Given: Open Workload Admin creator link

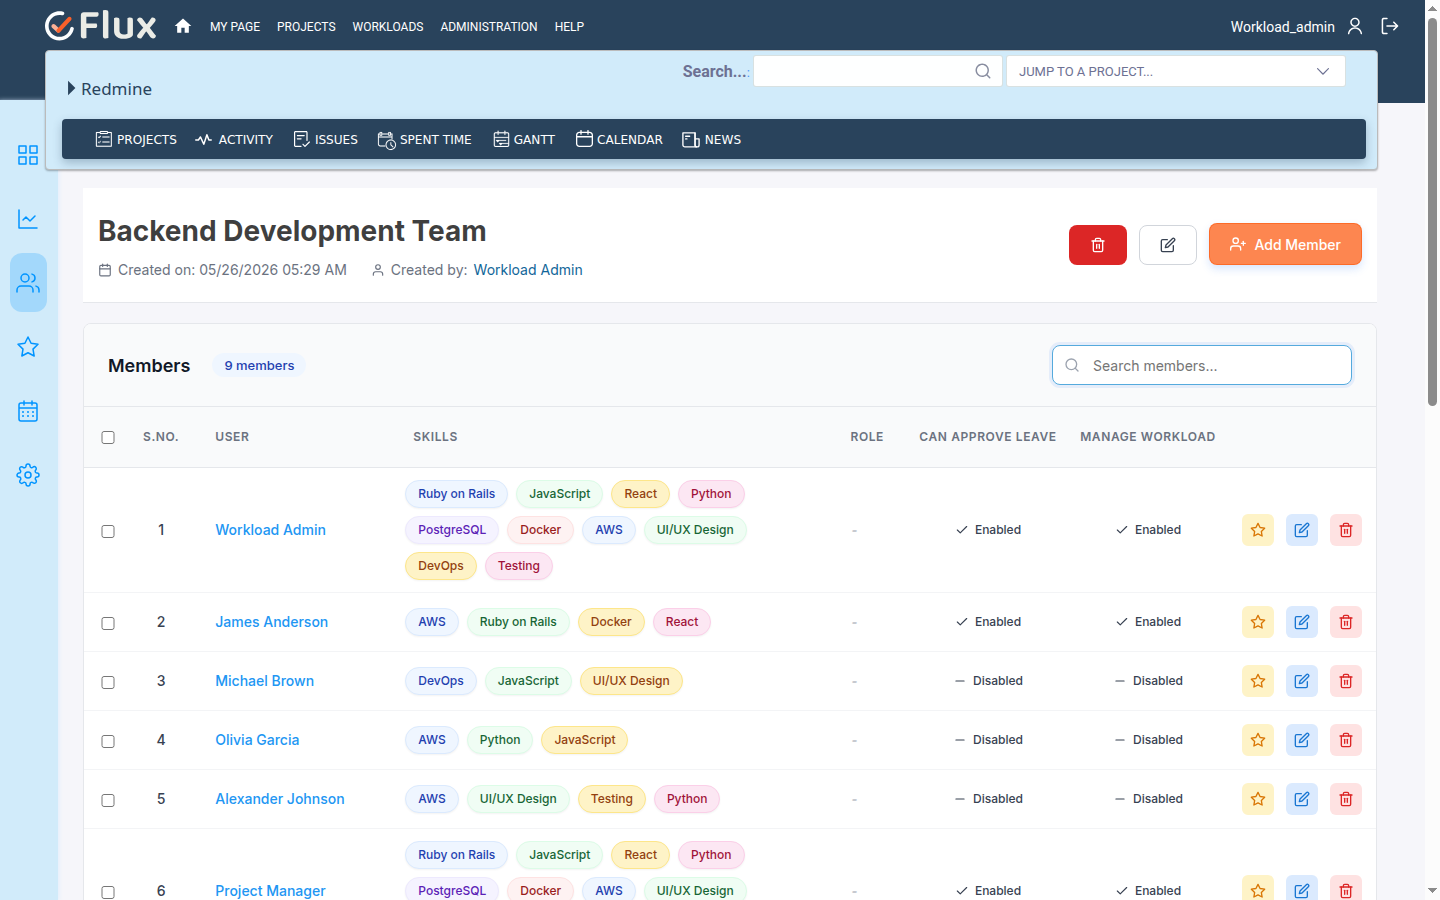Looking at the screenshot, I should (x=528, y=270).
